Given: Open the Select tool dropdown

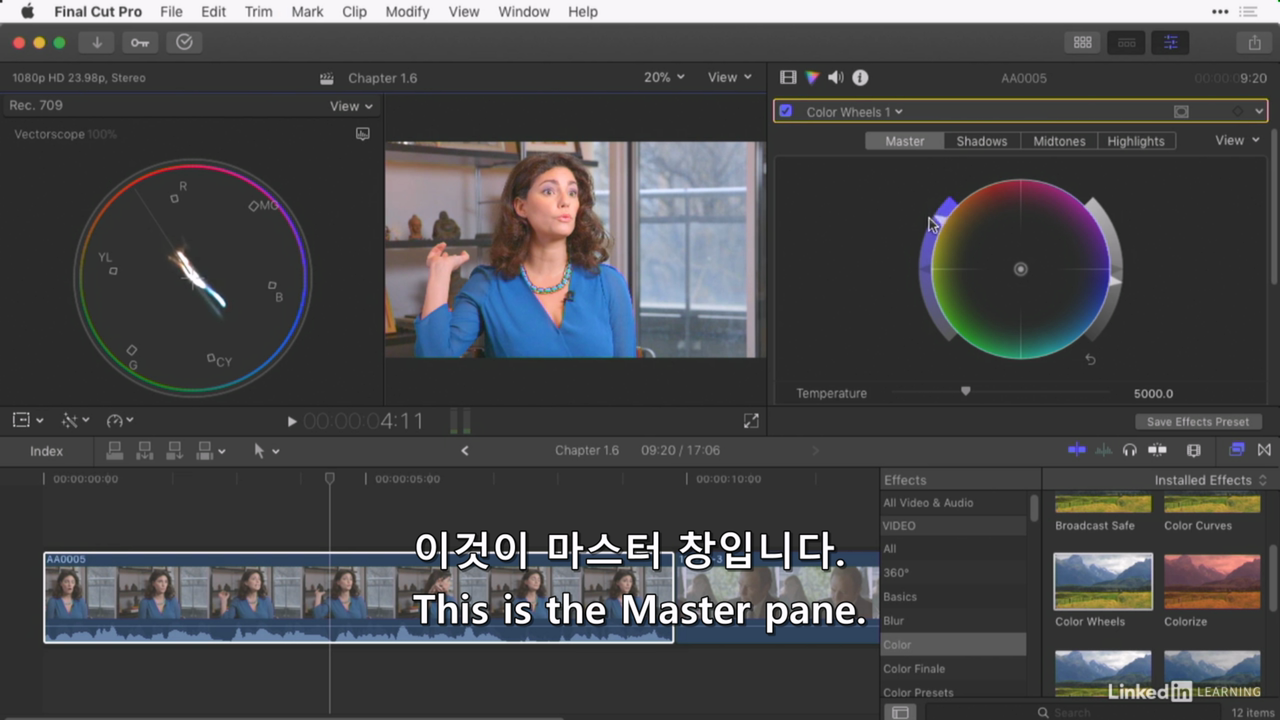Looking at the screenshot, I should [x=266, y=451].
